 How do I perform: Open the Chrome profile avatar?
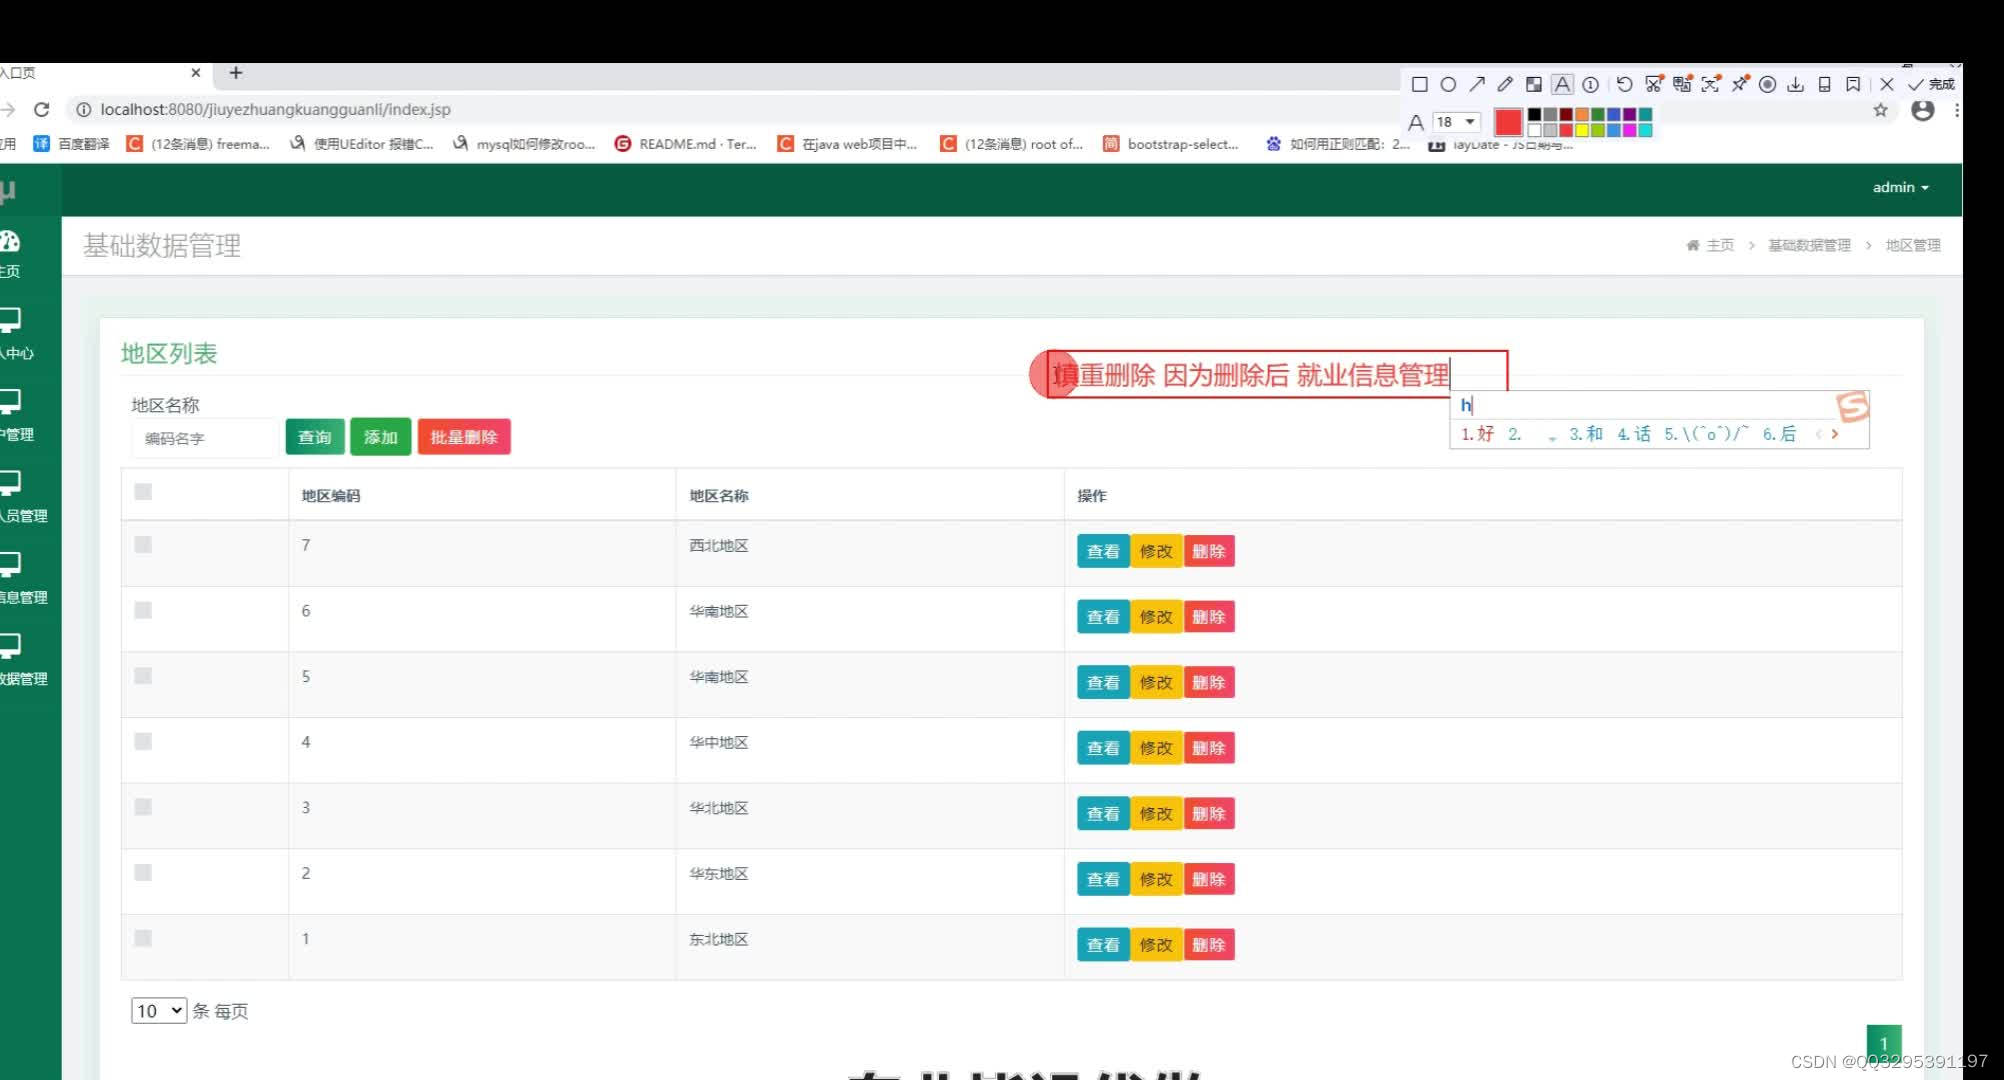(x=1922, y=110)
